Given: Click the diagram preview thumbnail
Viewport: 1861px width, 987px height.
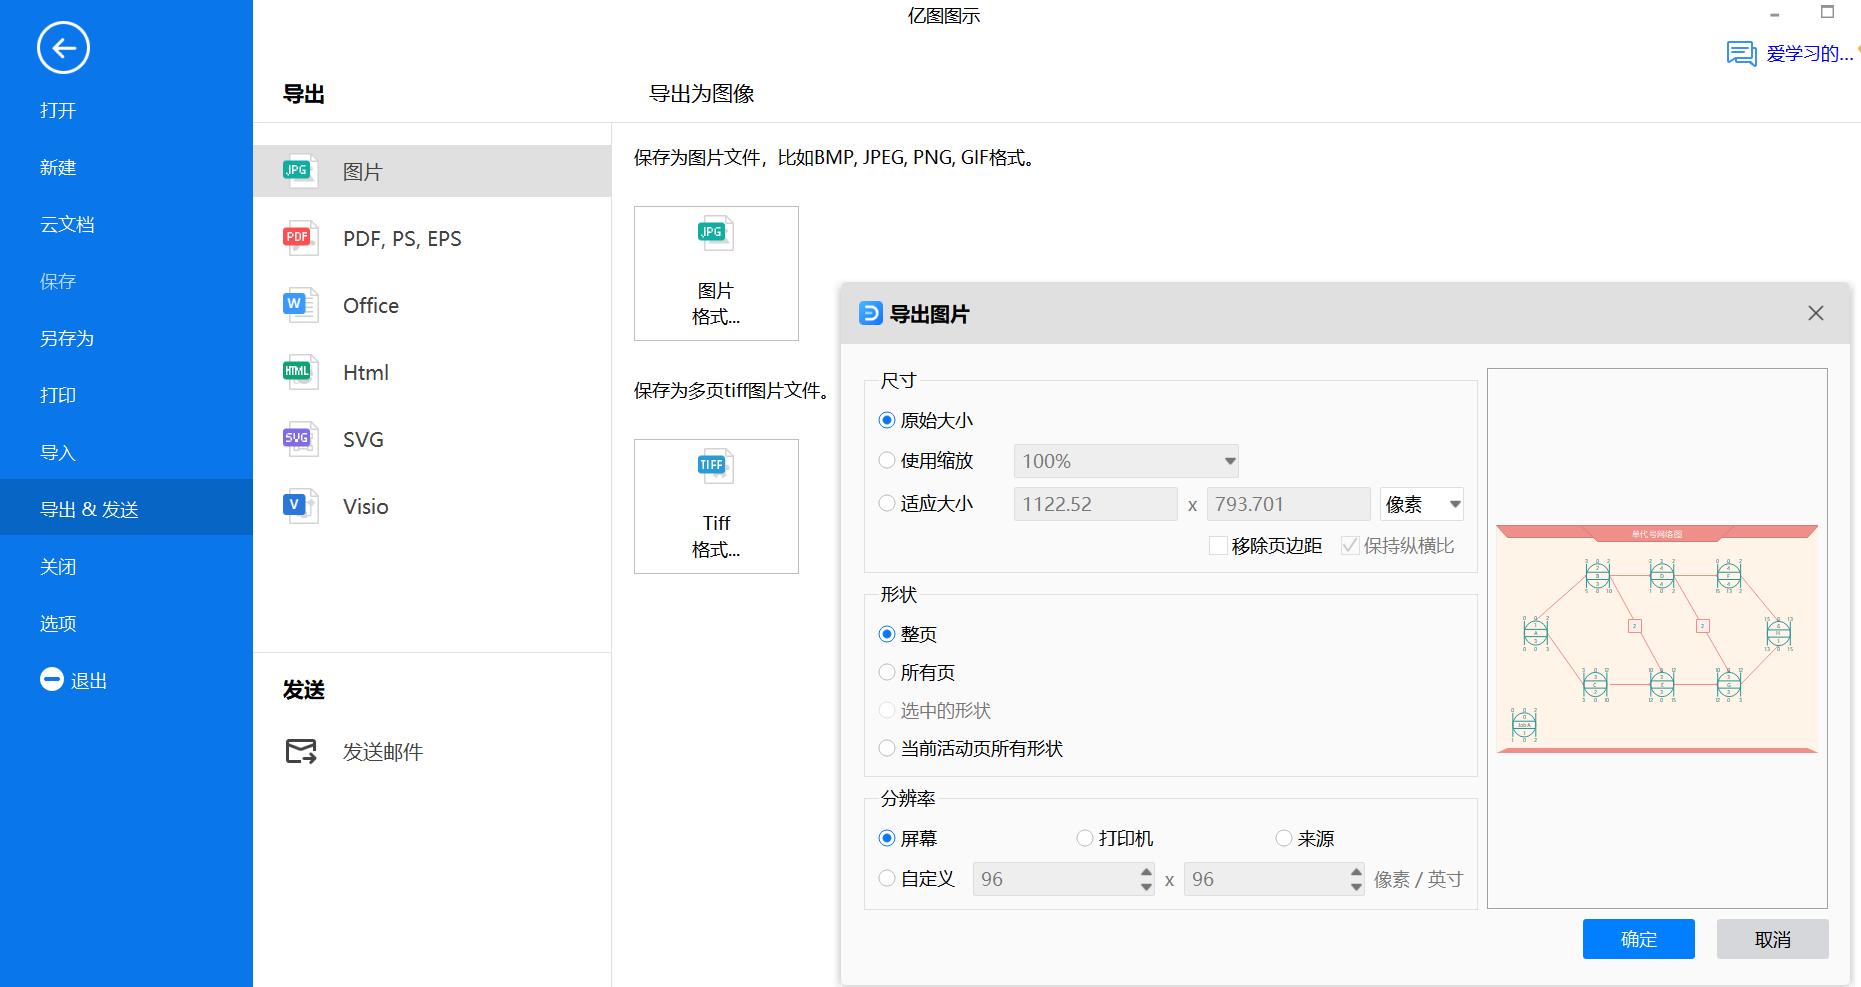Looking at the screenshot, I should tap(1657, 640).
